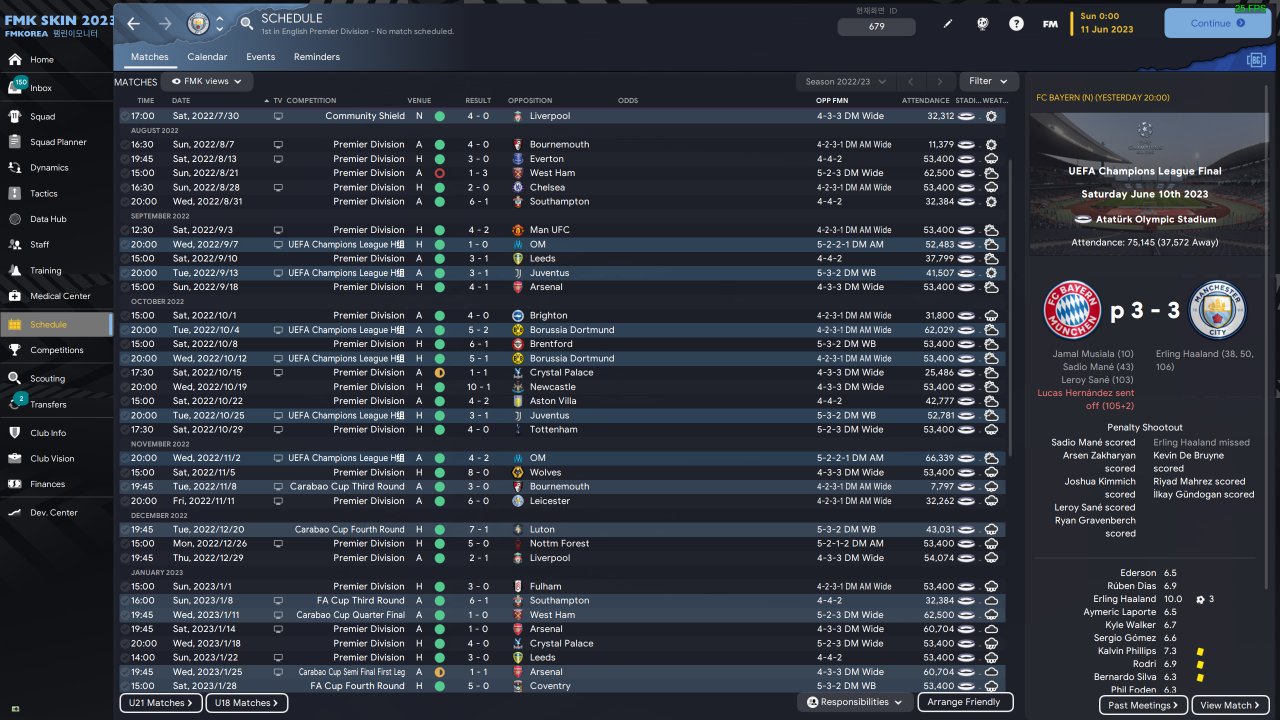Open the Staff sidebar icon

point(15,244)
